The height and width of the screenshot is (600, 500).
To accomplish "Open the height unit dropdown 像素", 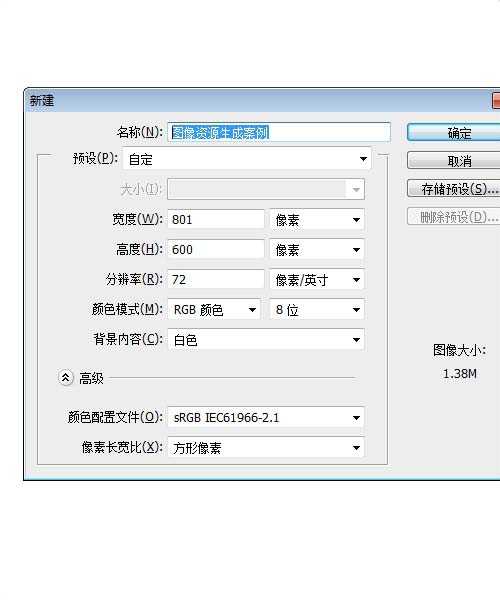I will click(x=317, y=249).
